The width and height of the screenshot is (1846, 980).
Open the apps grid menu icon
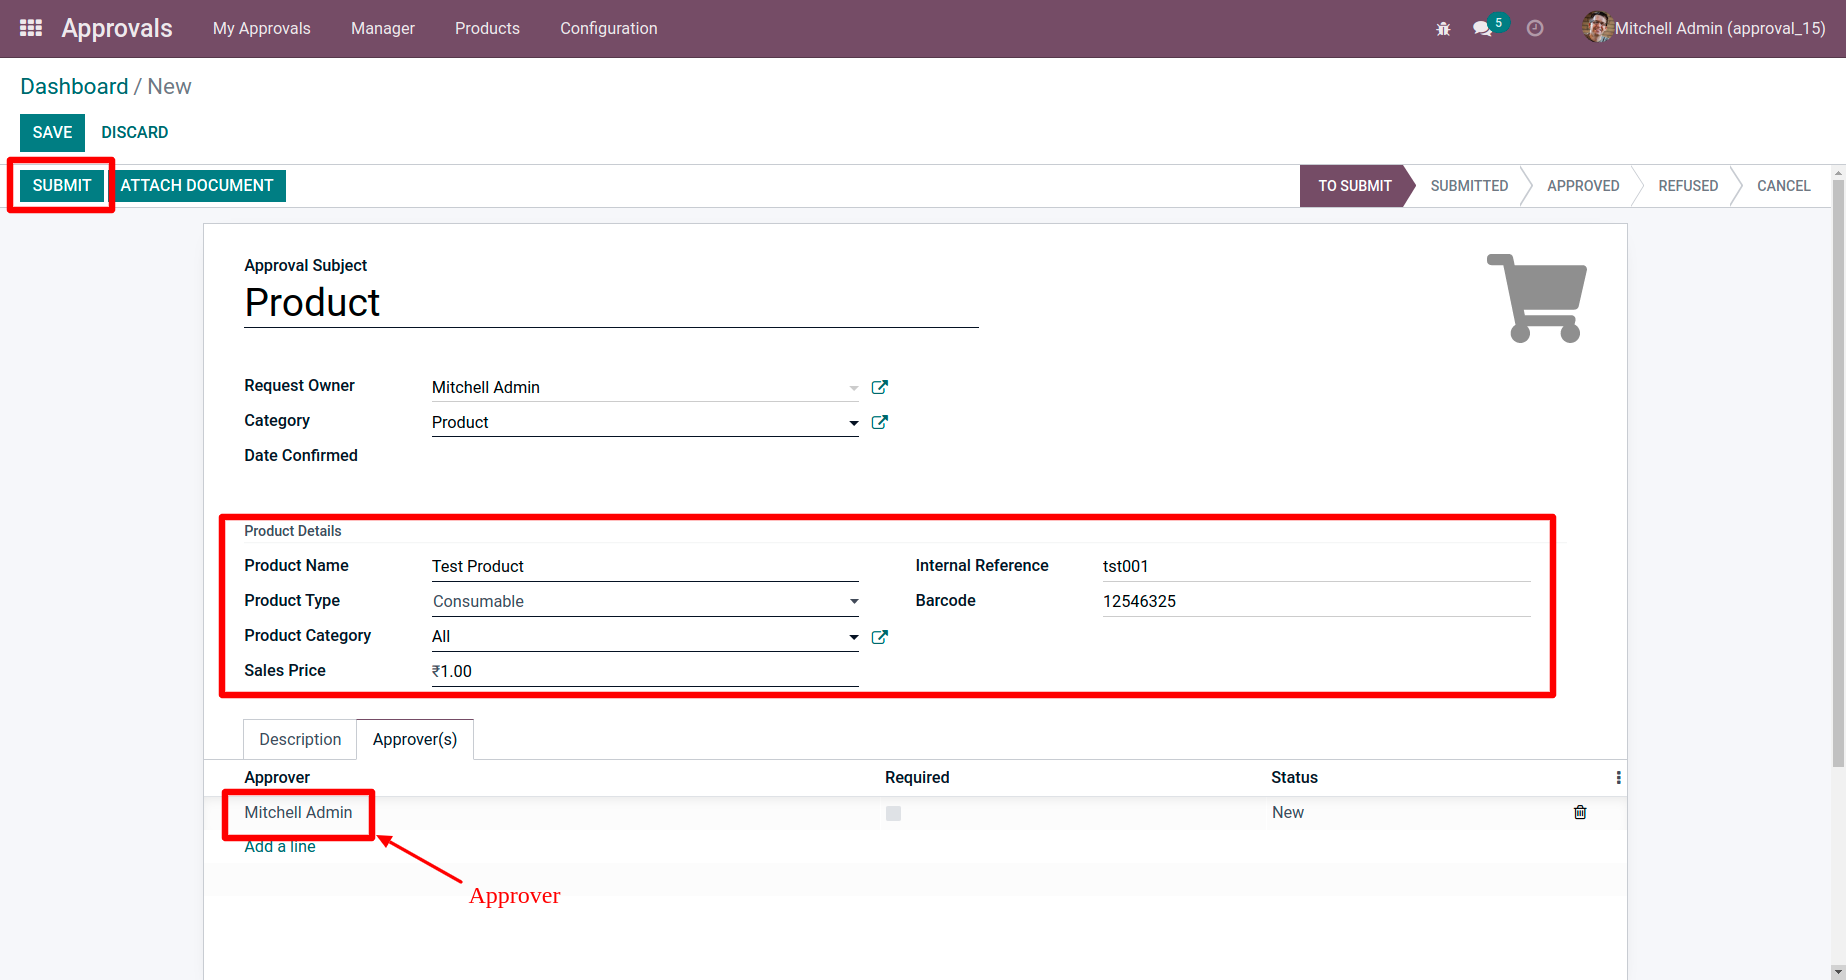tap(31, 28)
